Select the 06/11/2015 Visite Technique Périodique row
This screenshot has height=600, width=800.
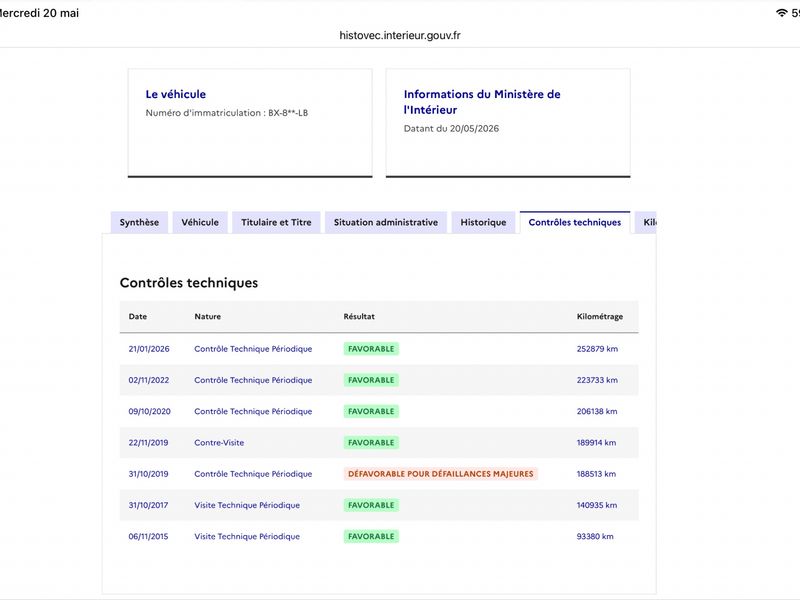[379, 536]
